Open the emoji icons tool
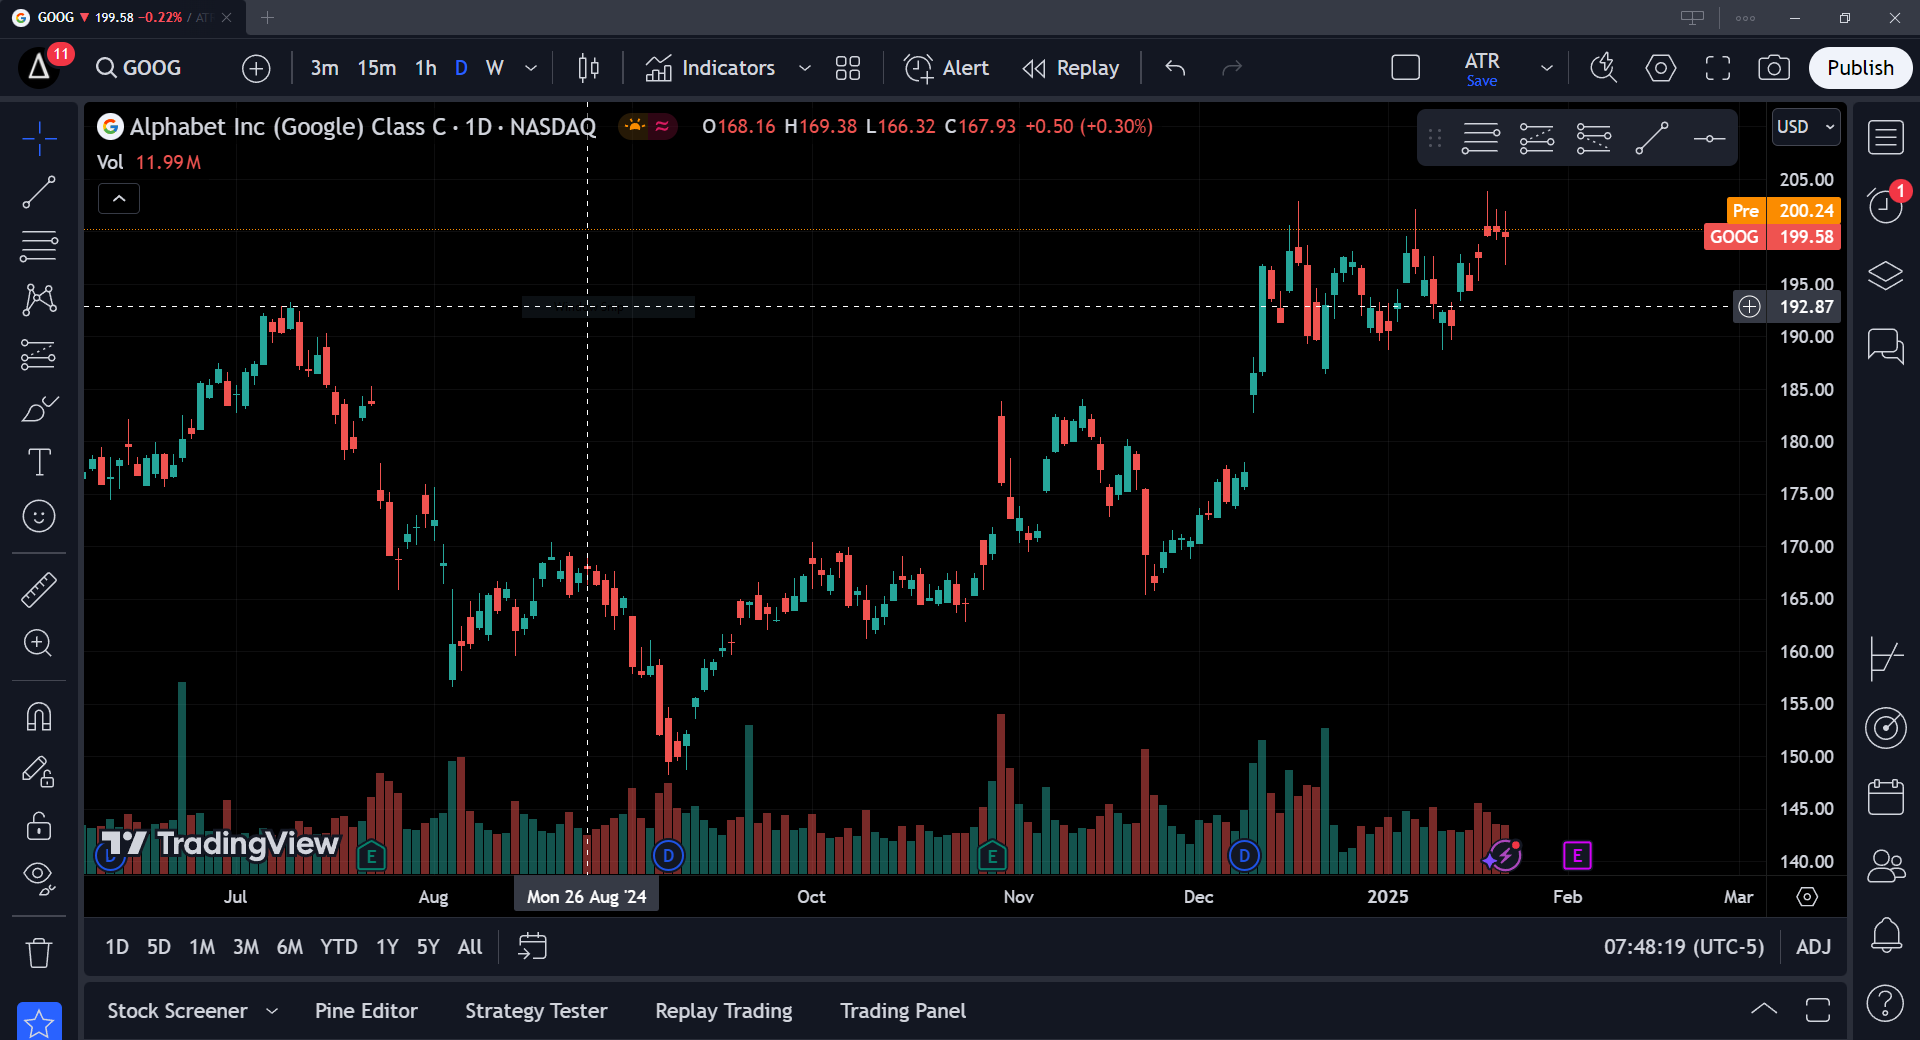 click(x=39, y=516)
